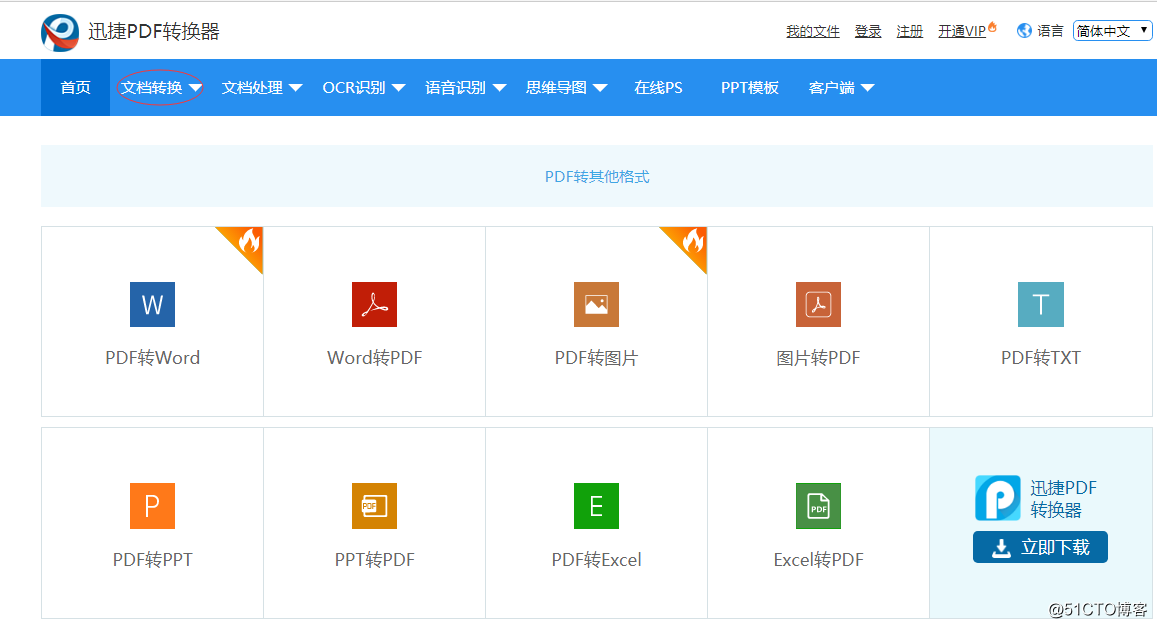Click the hot flame badge on PDF转Word
The width and height of the screenshot is (1157, 628).
[249, 241]
